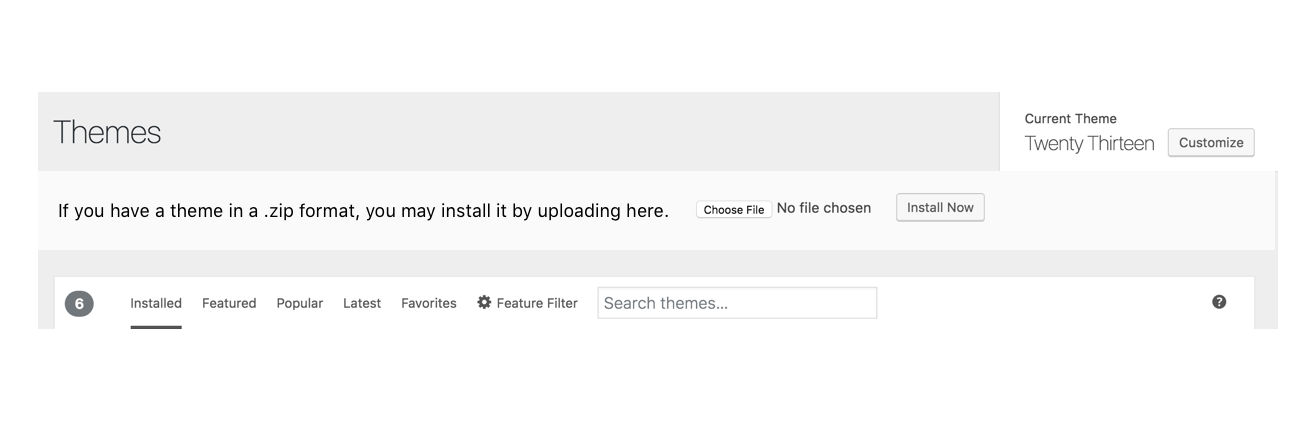Switch to the Installed tab
The width and height of the screenshot is (1306, 440).
click(x=156, y=303)
